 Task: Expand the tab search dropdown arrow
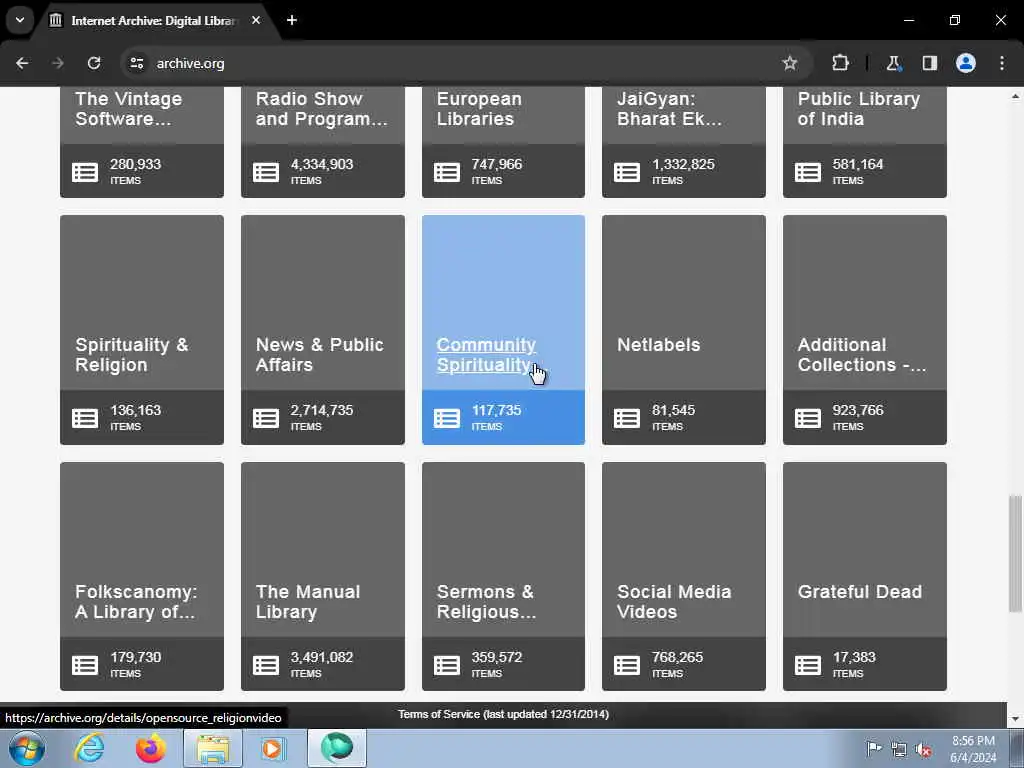(x=20, y=20)
